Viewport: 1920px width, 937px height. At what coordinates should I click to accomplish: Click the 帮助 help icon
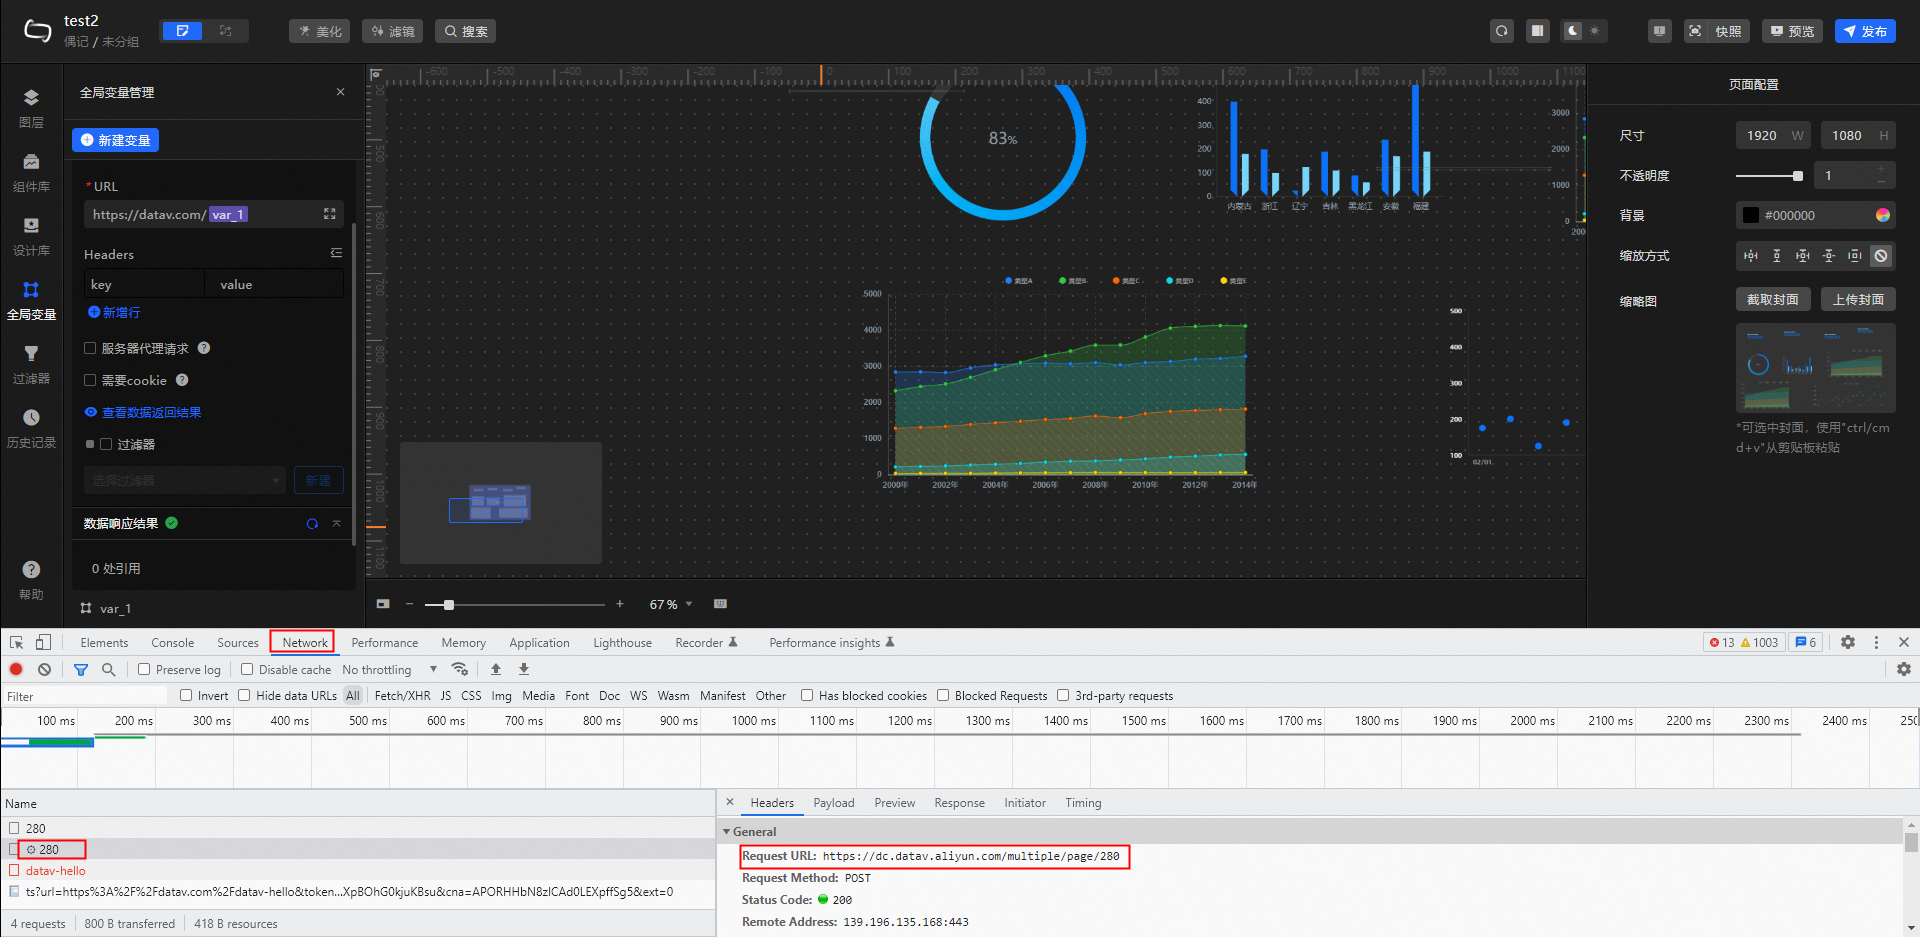[31, 571]
